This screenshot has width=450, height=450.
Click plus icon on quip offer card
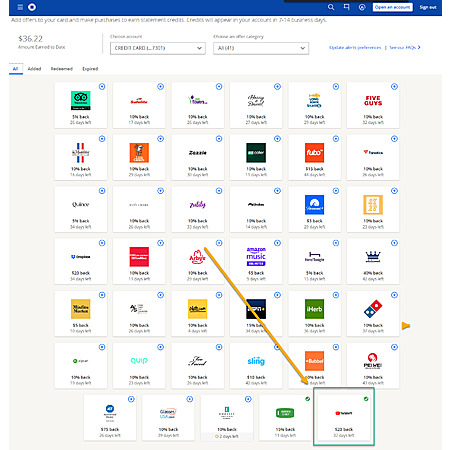pyautogui.click(x=160, y=347)
